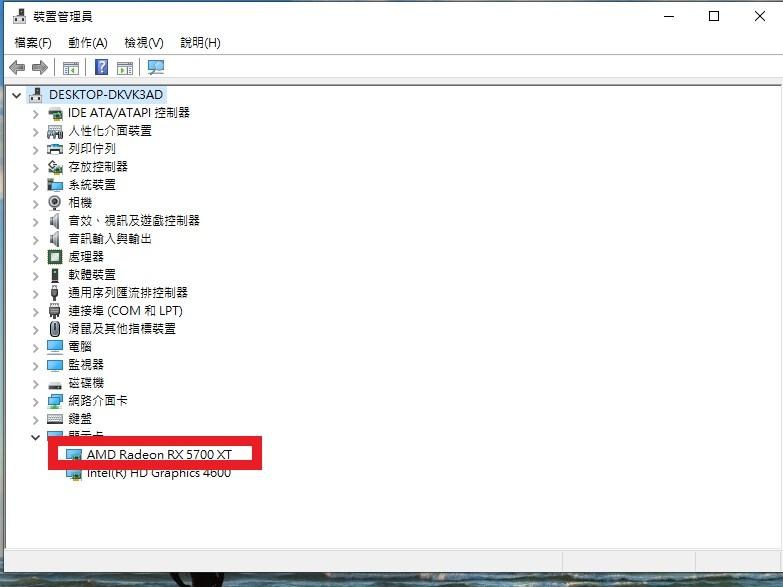Click the Forward arrow toolbar icon
The image size is (783, 587).
[x=39, y=67]
